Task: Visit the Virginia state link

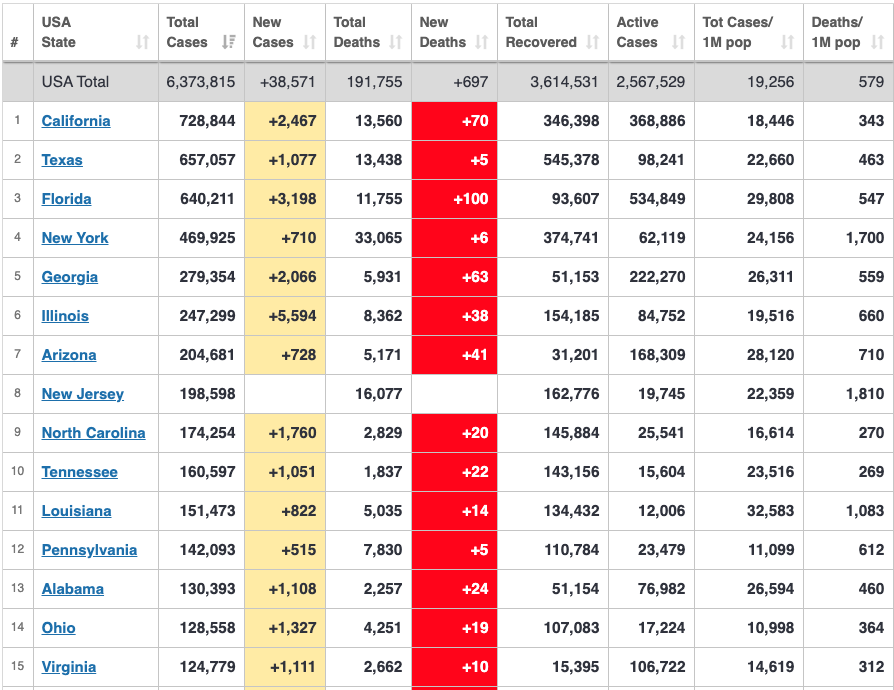Action: point(69,667)
